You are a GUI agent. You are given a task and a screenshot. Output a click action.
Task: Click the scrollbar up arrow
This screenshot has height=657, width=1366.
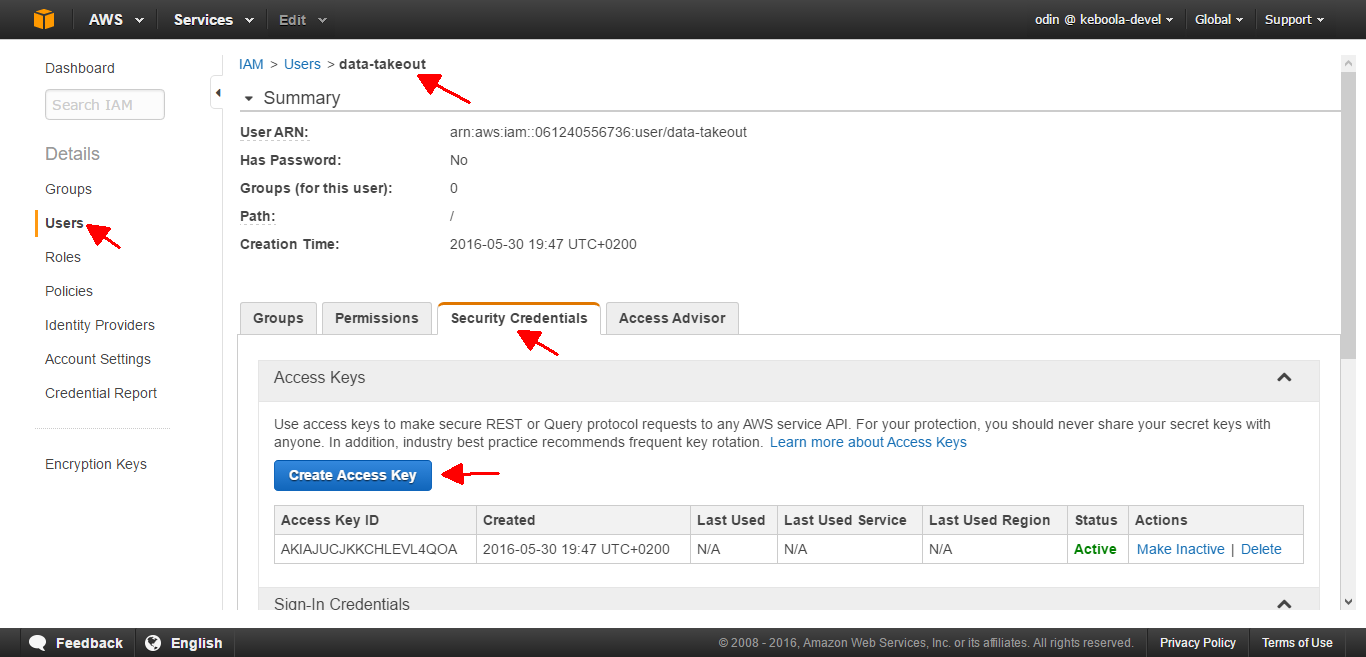(x=1348, y=62)
